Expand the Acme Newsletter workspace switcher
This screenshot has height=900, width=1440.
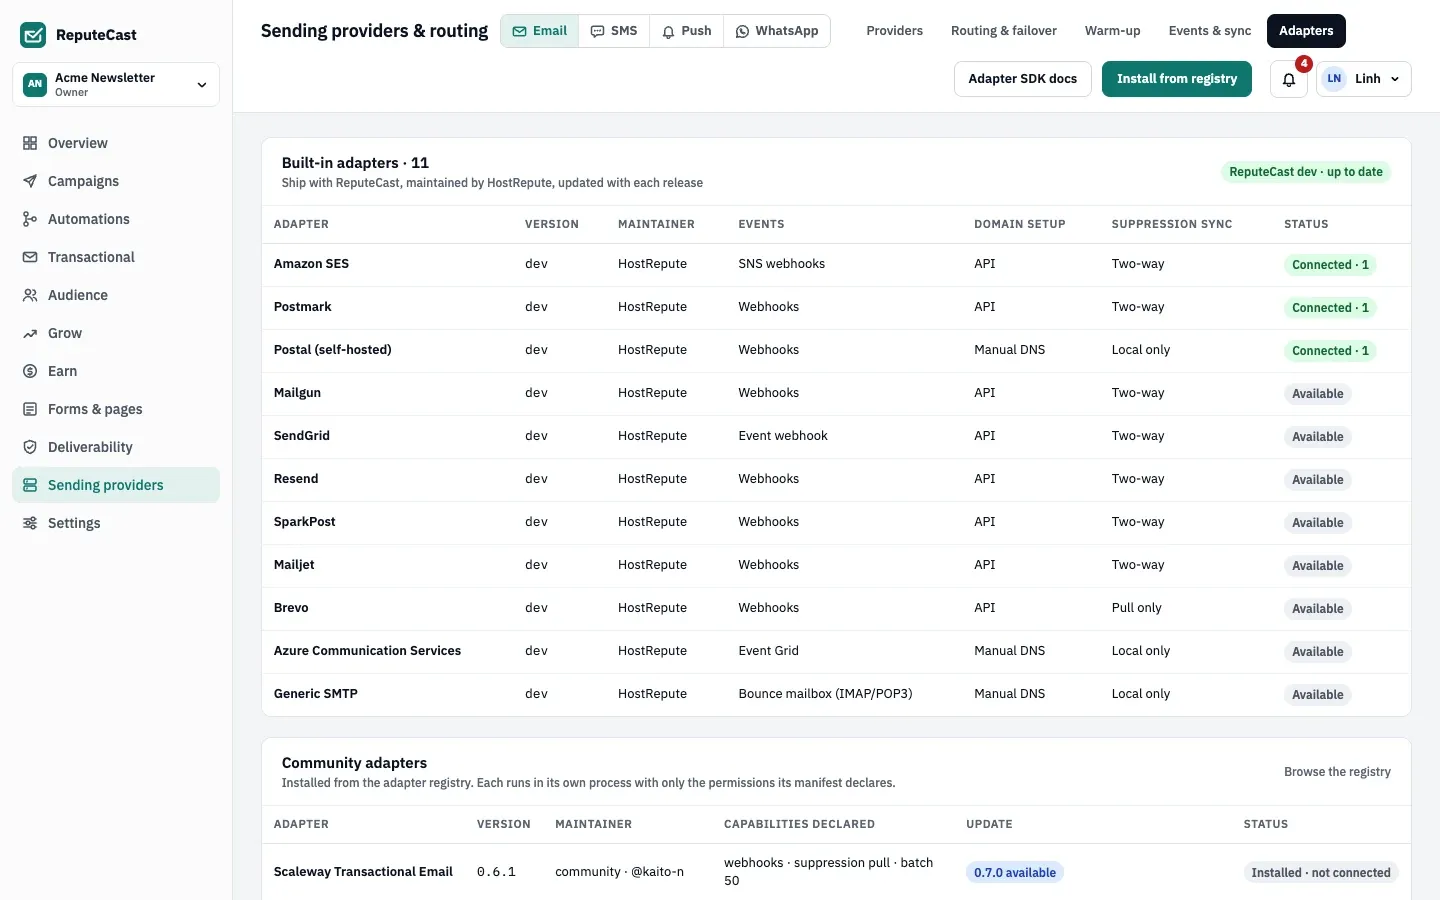point(116,84)
